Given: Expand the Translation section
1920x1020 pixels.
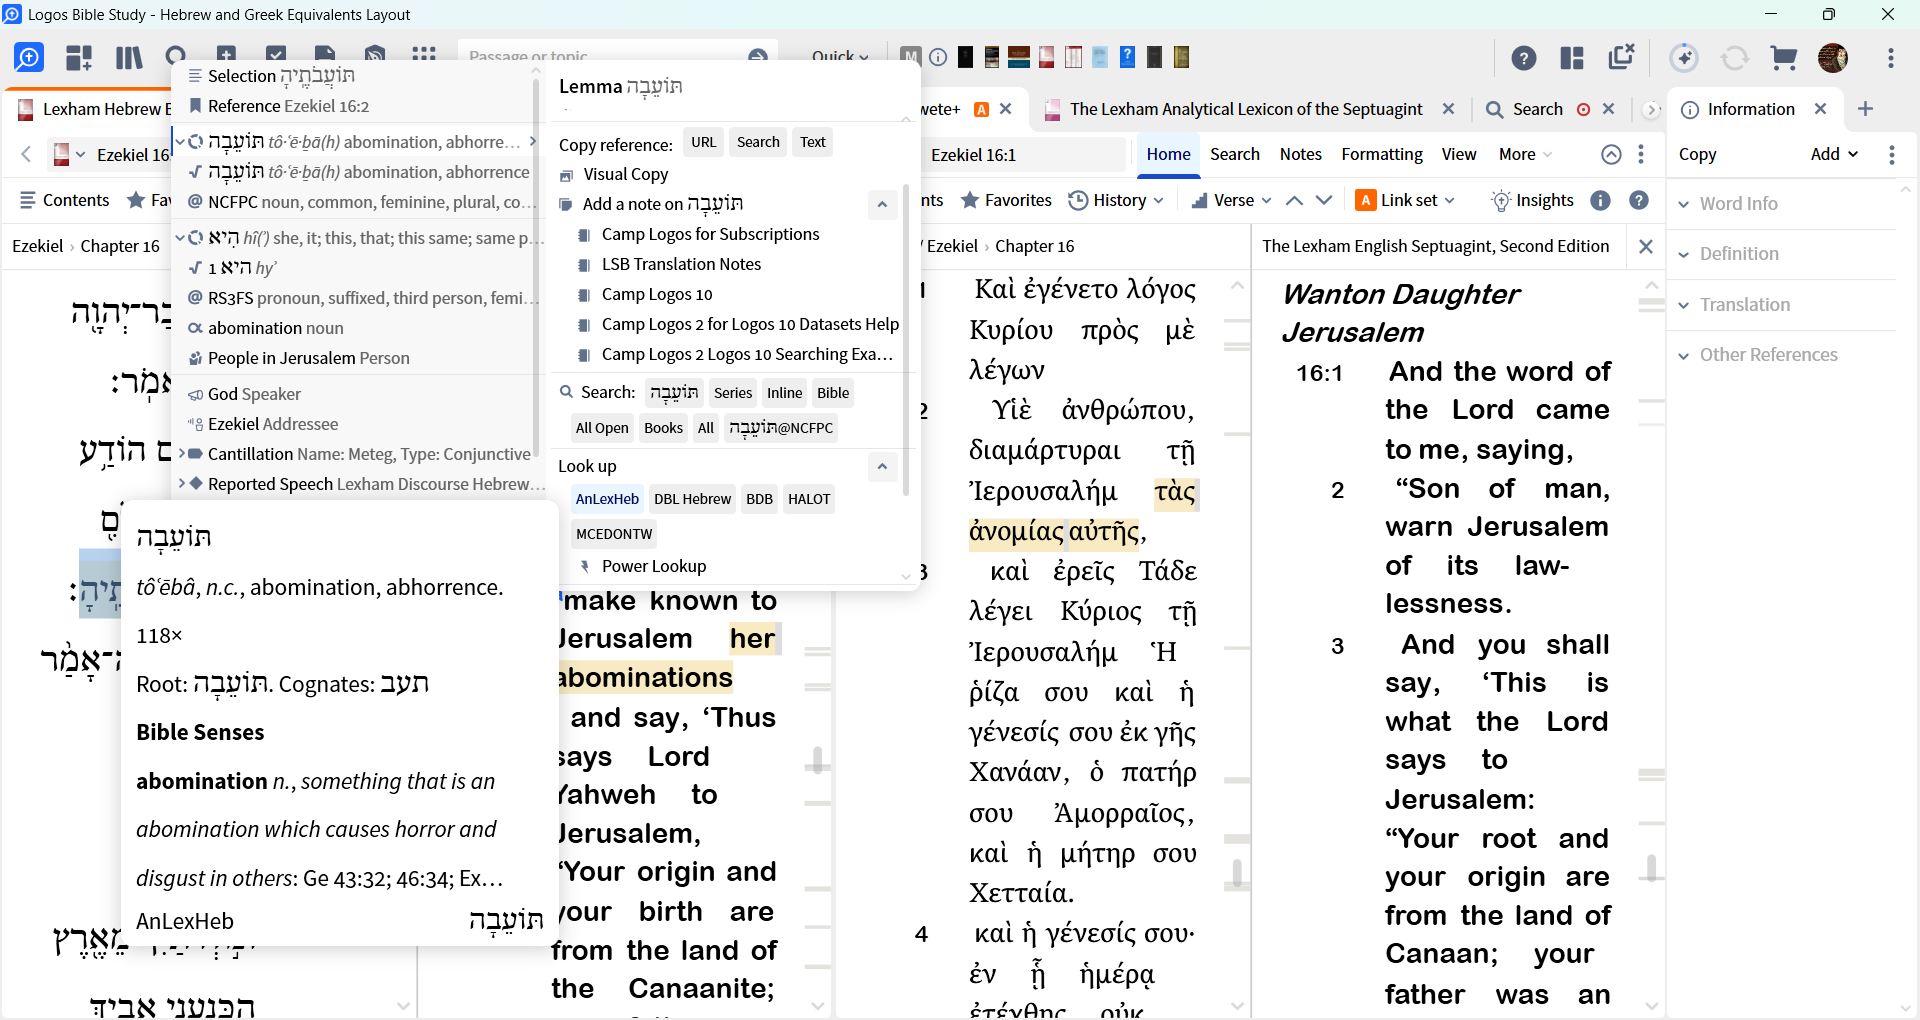Looking at the screenshot, I should [1734, 305].
